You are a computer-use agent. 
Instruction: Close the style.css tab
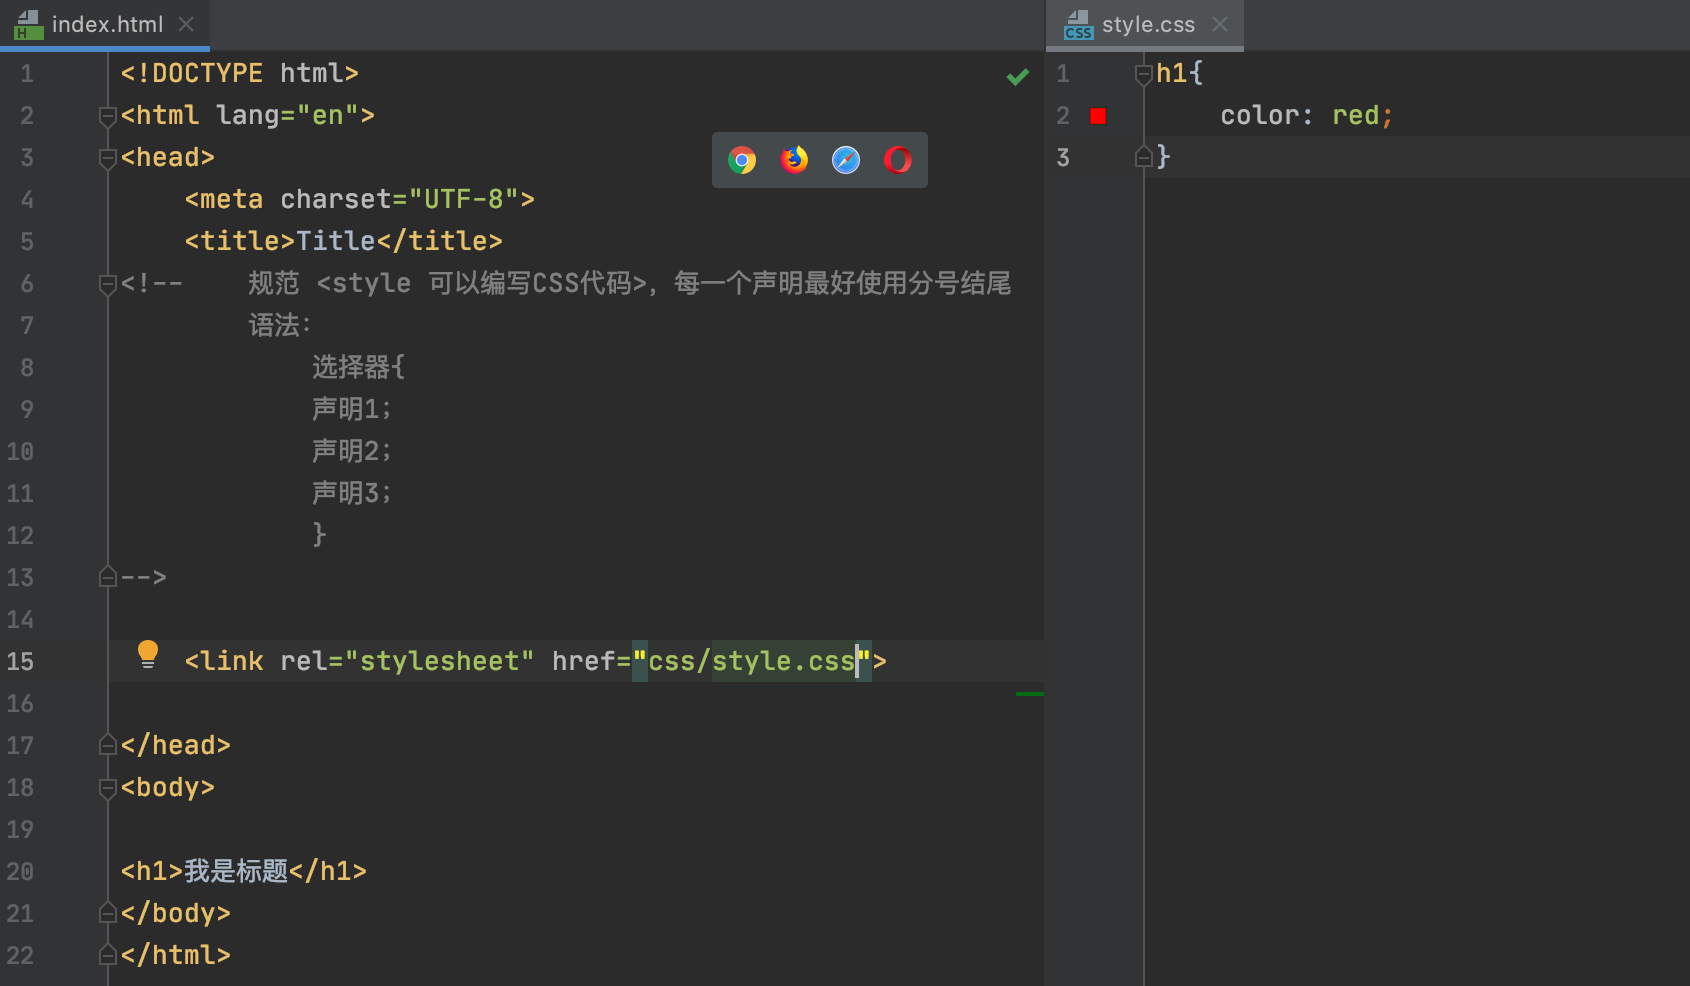[1220, 24]
